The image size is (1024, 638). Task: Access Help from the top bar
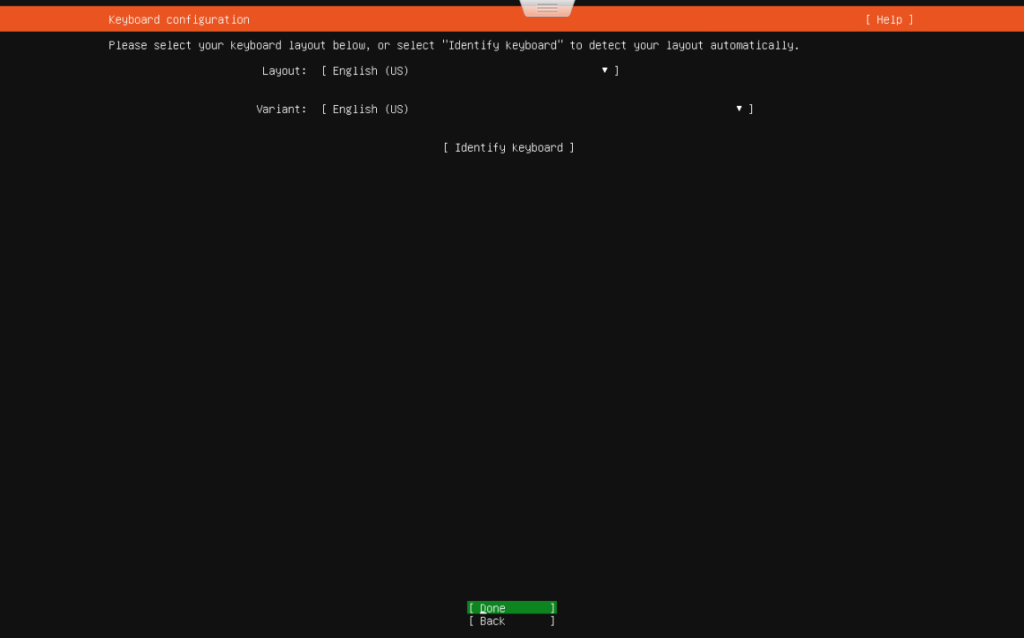tap(888, 18)
